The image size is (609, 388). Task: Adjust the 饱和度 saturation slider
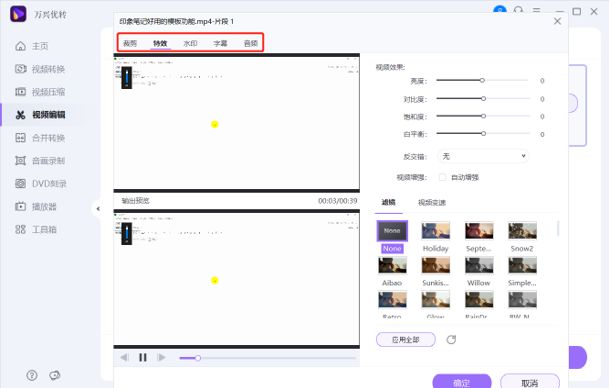[x=483, y=116]
